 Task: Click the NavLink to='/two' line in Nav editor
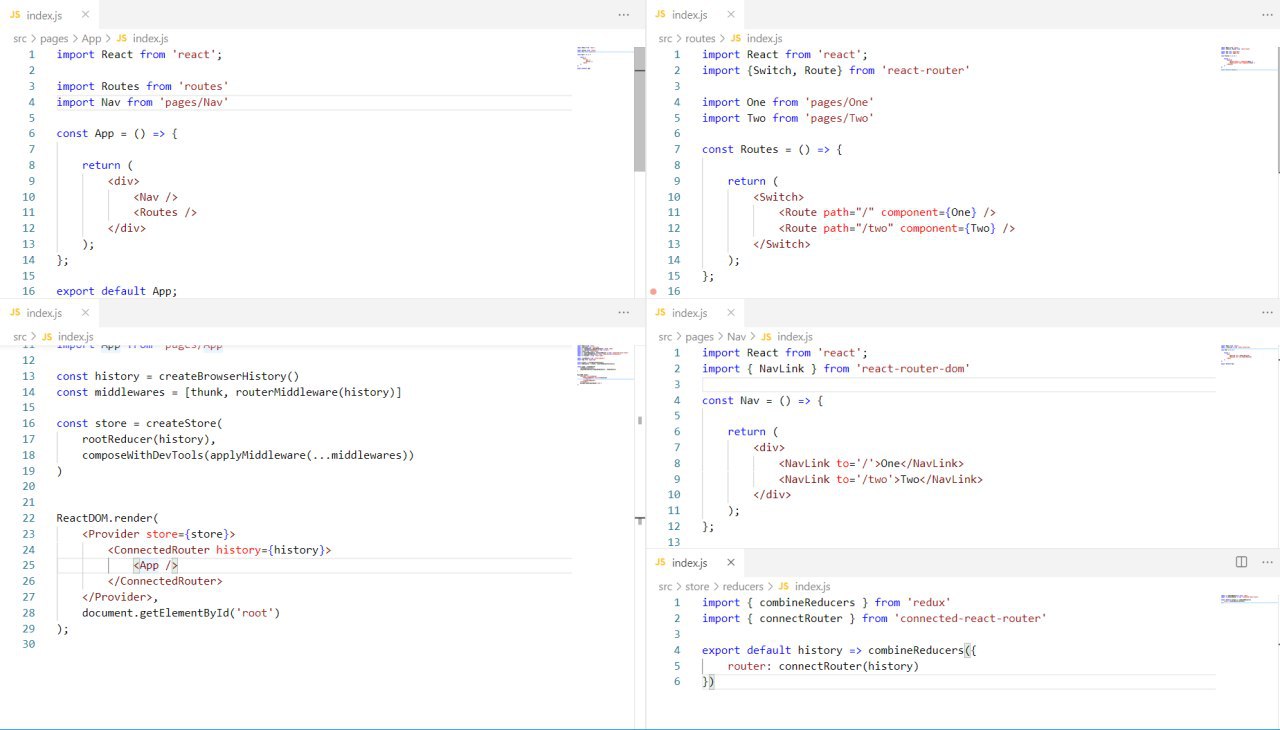click(x=881, y=479)
